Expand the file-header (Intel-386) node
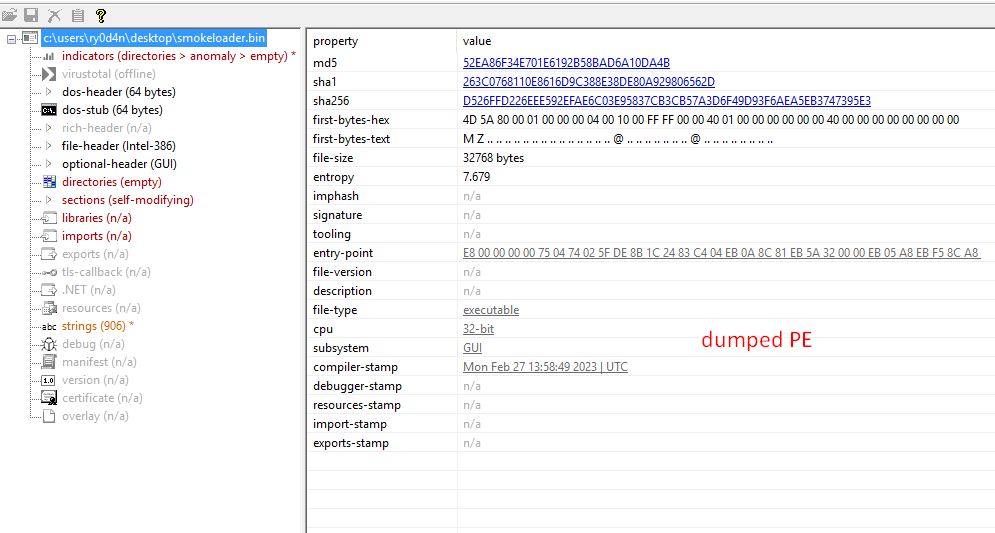 [49, 146]
